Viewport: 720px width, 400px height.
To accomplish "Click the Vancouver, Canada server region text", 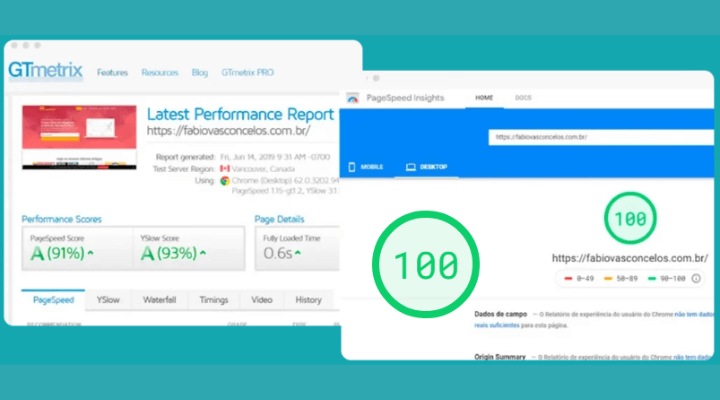I will coord(263,169).
